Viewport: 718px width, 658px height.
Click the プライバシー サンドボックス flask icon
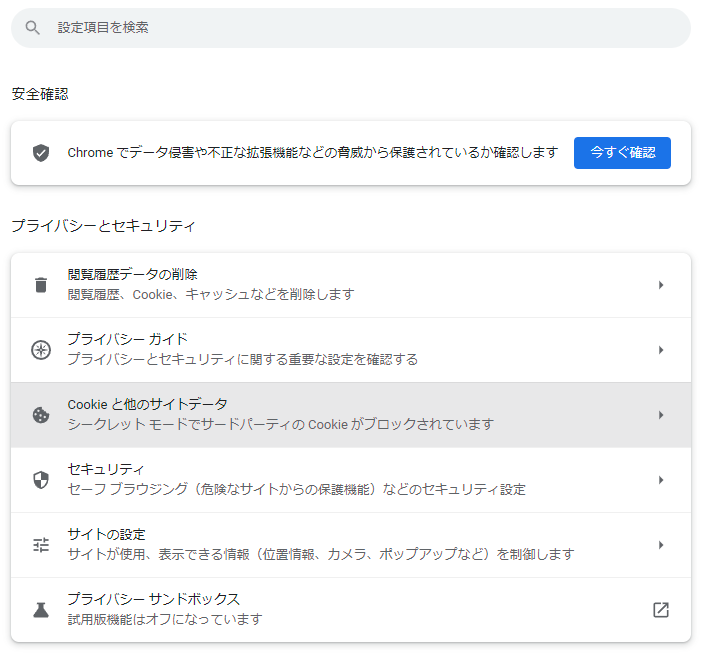point(41,610)
